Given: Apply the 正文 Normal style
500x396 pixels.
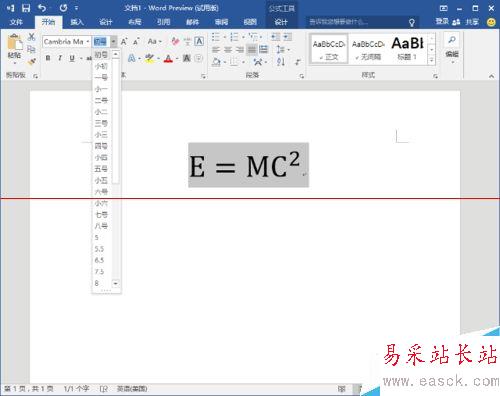Looking at the screenshot, I should pyautogui.click(x=329, y=49).
